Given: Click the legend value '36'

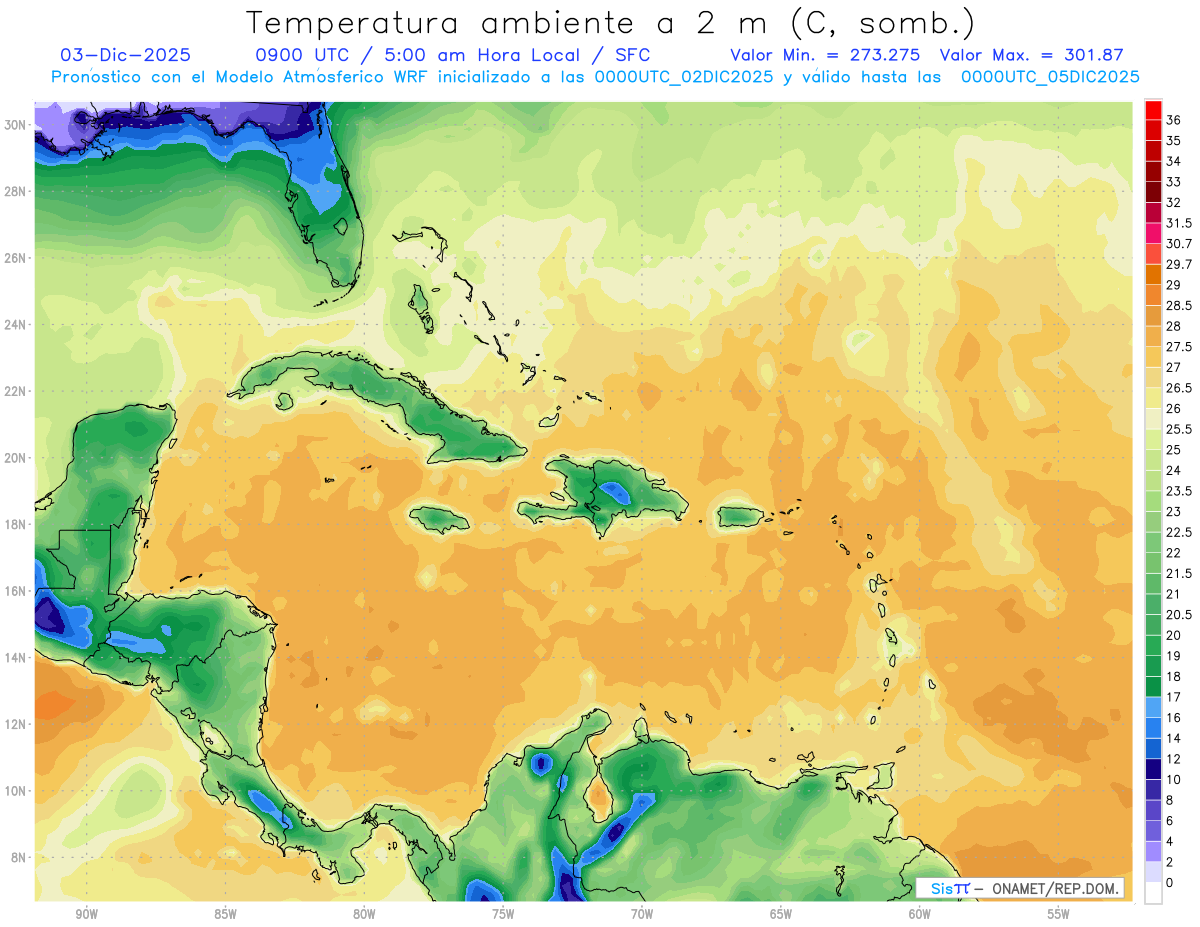Looking at the screenshot, I should [x=1174, y=120].
